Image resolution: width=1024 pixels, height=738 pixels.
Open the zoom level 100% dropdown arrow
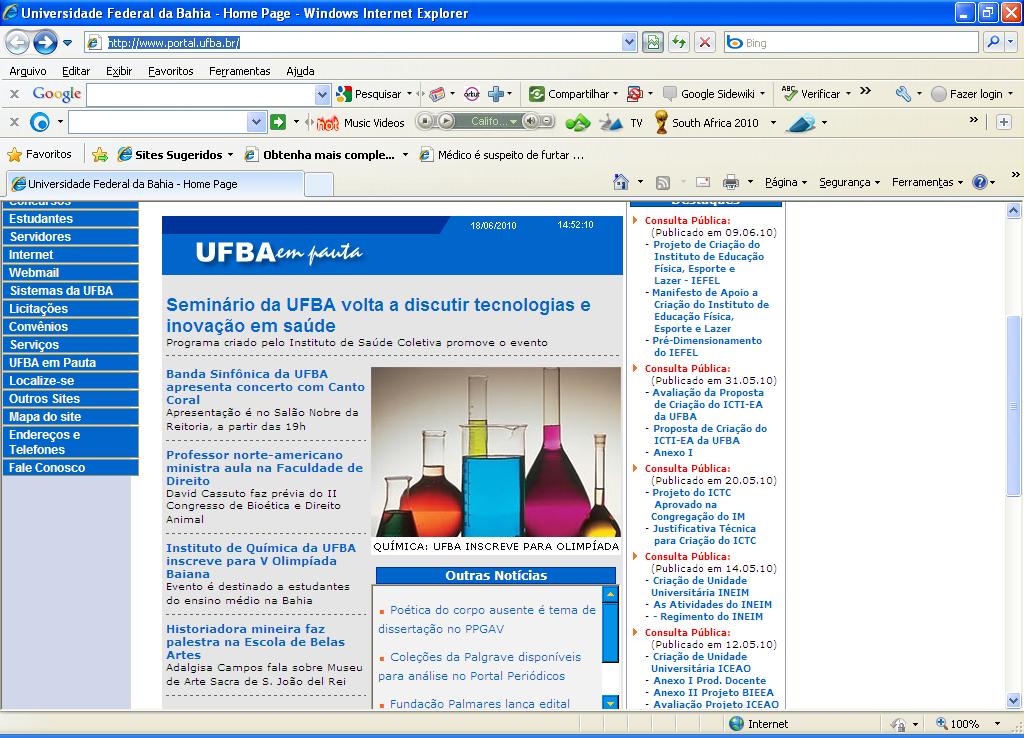coord(997,724)
